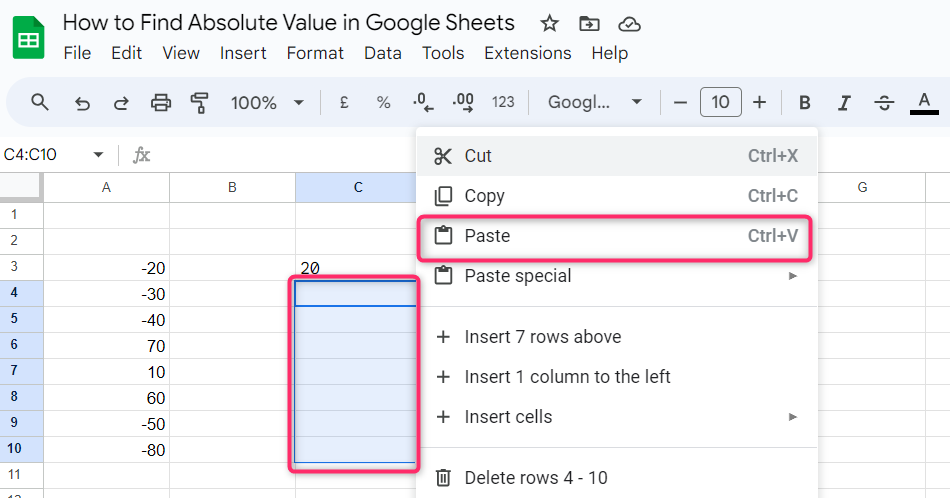Screen dimensions: 950x498
Task: Open the zoom 100% dropdown
Action: pyautogui.click(x=267, y=102)
